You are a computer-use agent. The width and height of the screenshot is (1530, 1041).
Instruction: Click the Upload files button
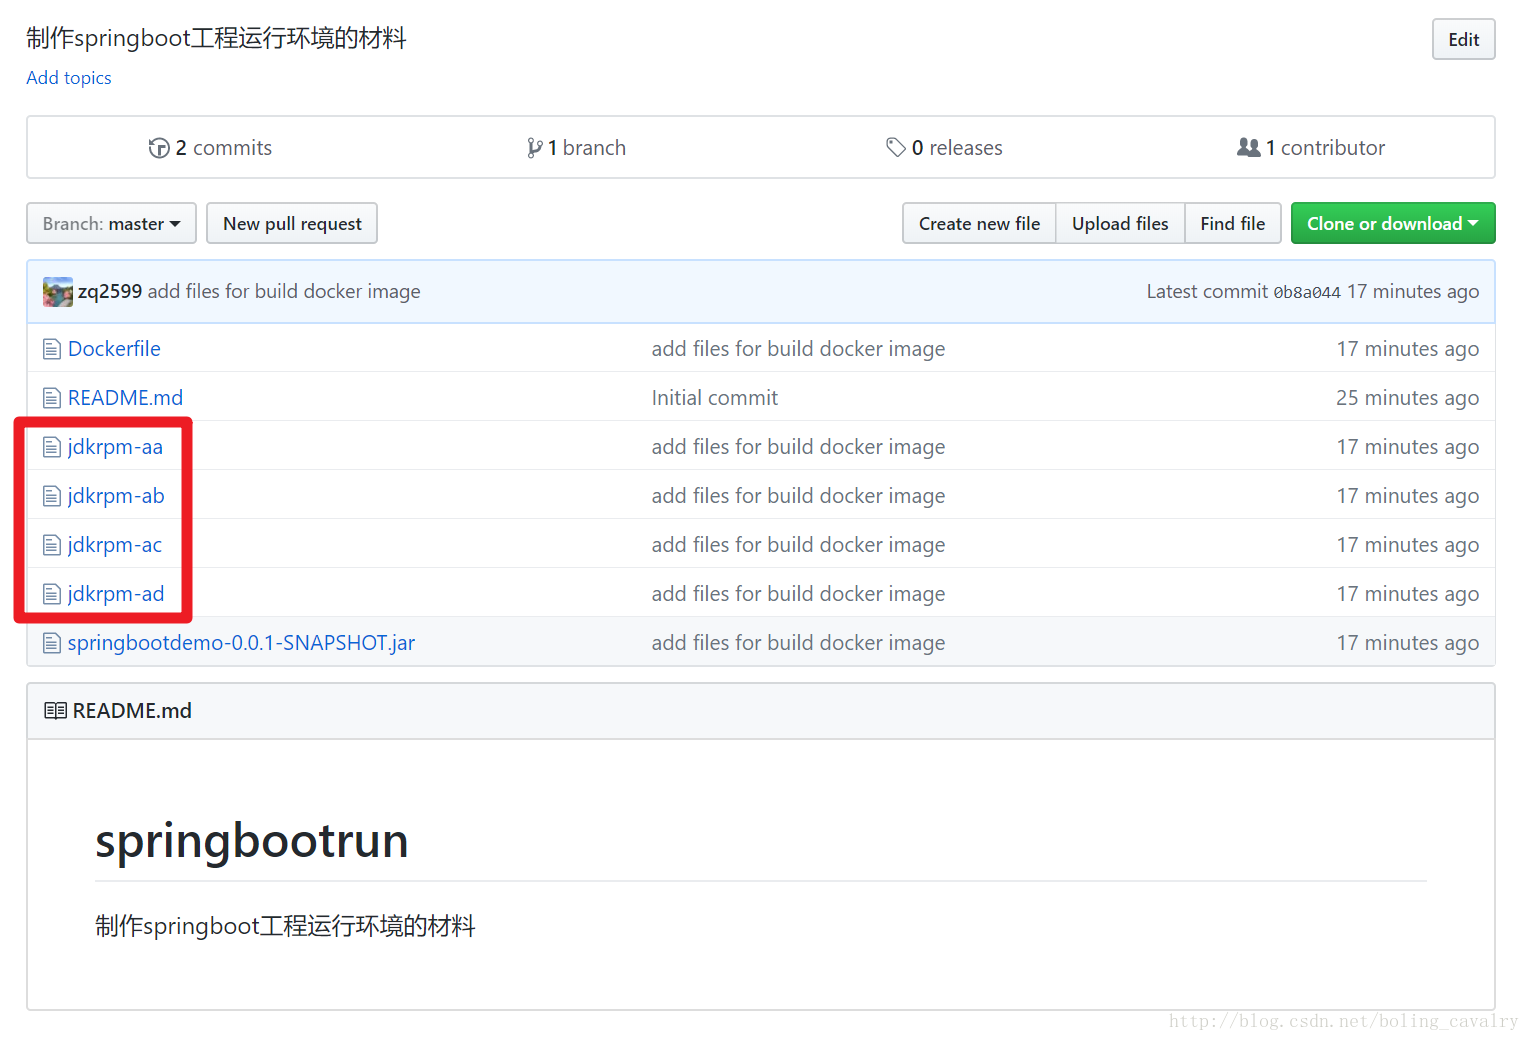coord(1120,223)
